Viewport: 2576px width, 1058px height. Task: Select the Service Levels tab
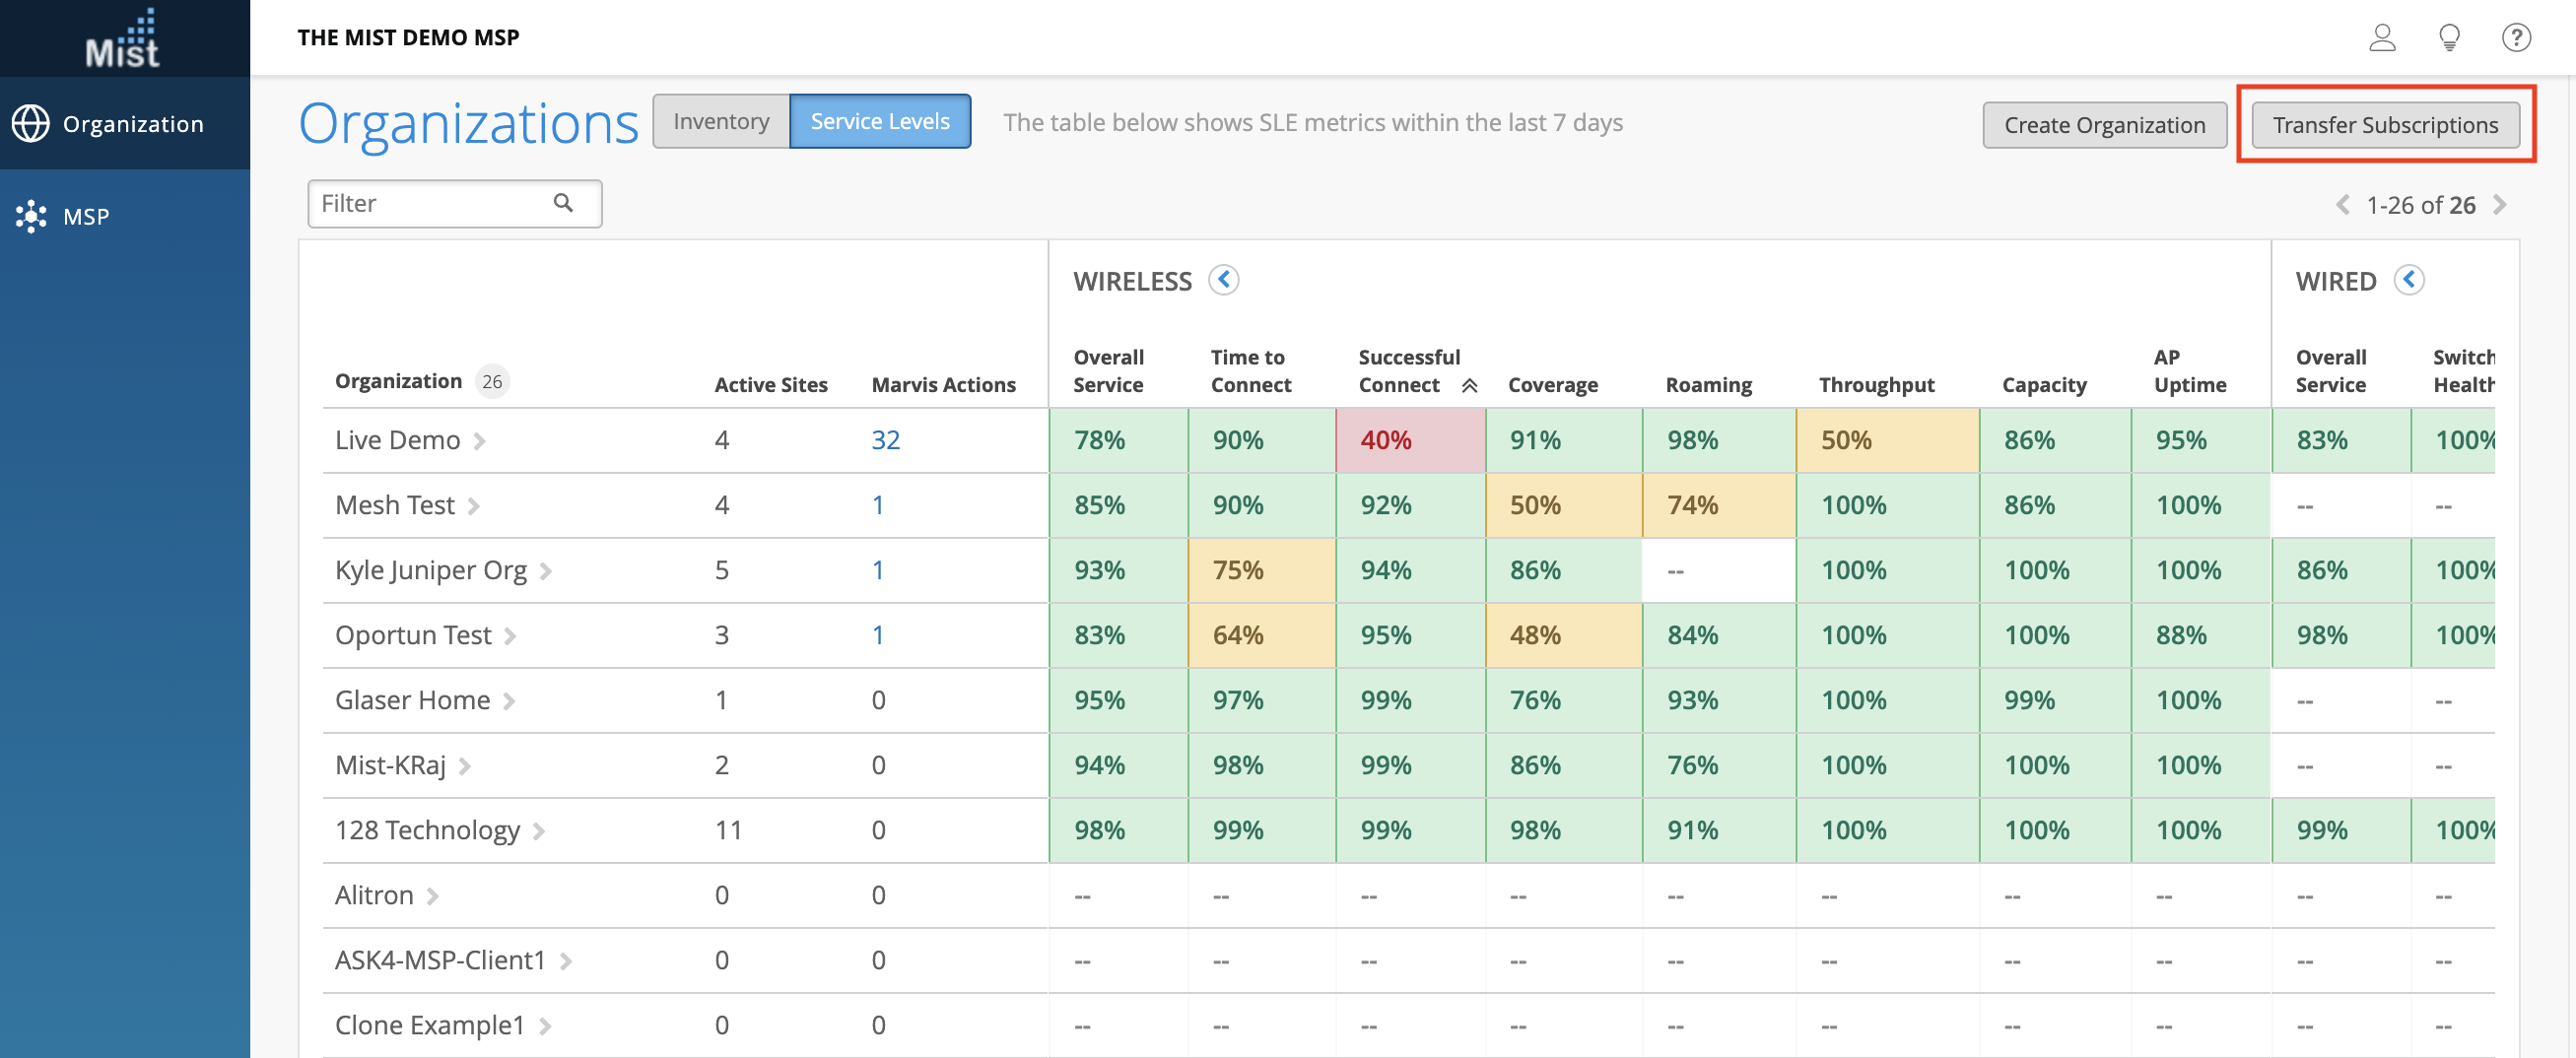[879, 121]
